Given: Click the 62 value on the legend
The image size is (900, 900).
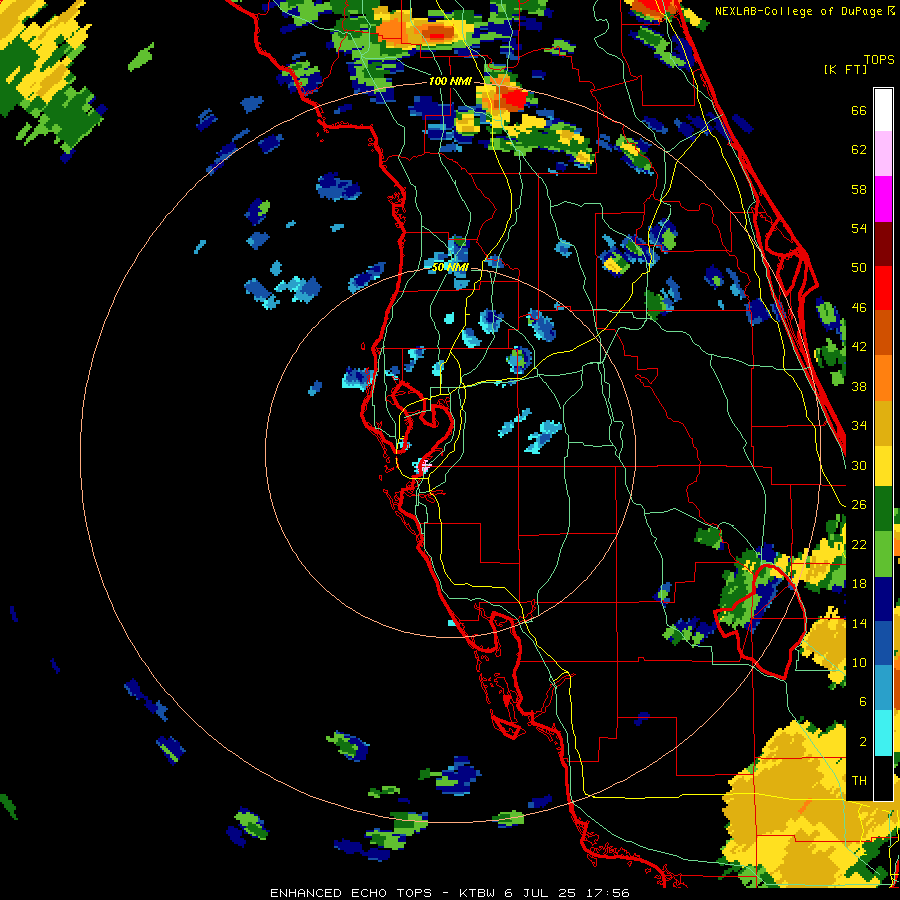Looking at the screenshot, I should pos(859,150).
